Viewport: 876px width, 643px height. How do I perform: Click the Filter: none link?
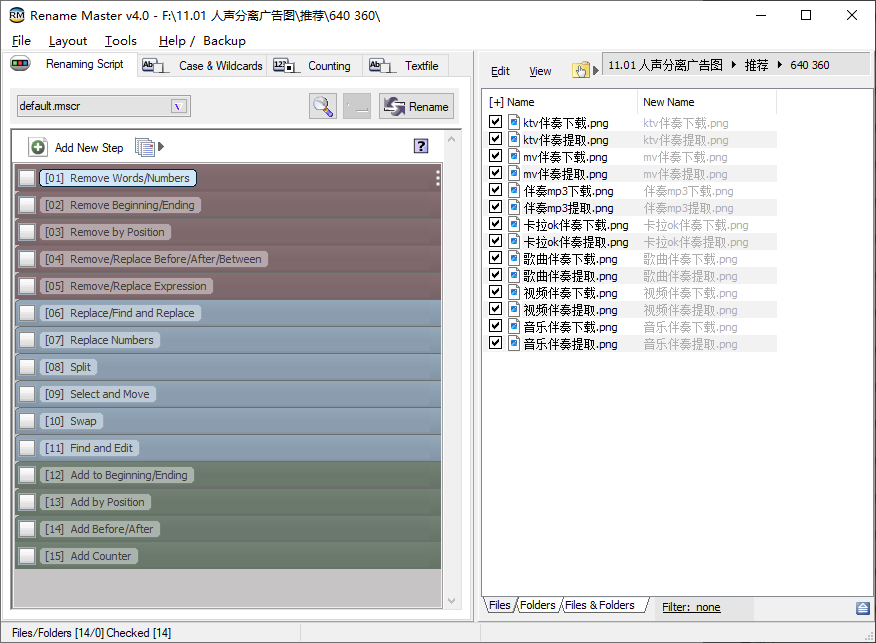point(691,607)
